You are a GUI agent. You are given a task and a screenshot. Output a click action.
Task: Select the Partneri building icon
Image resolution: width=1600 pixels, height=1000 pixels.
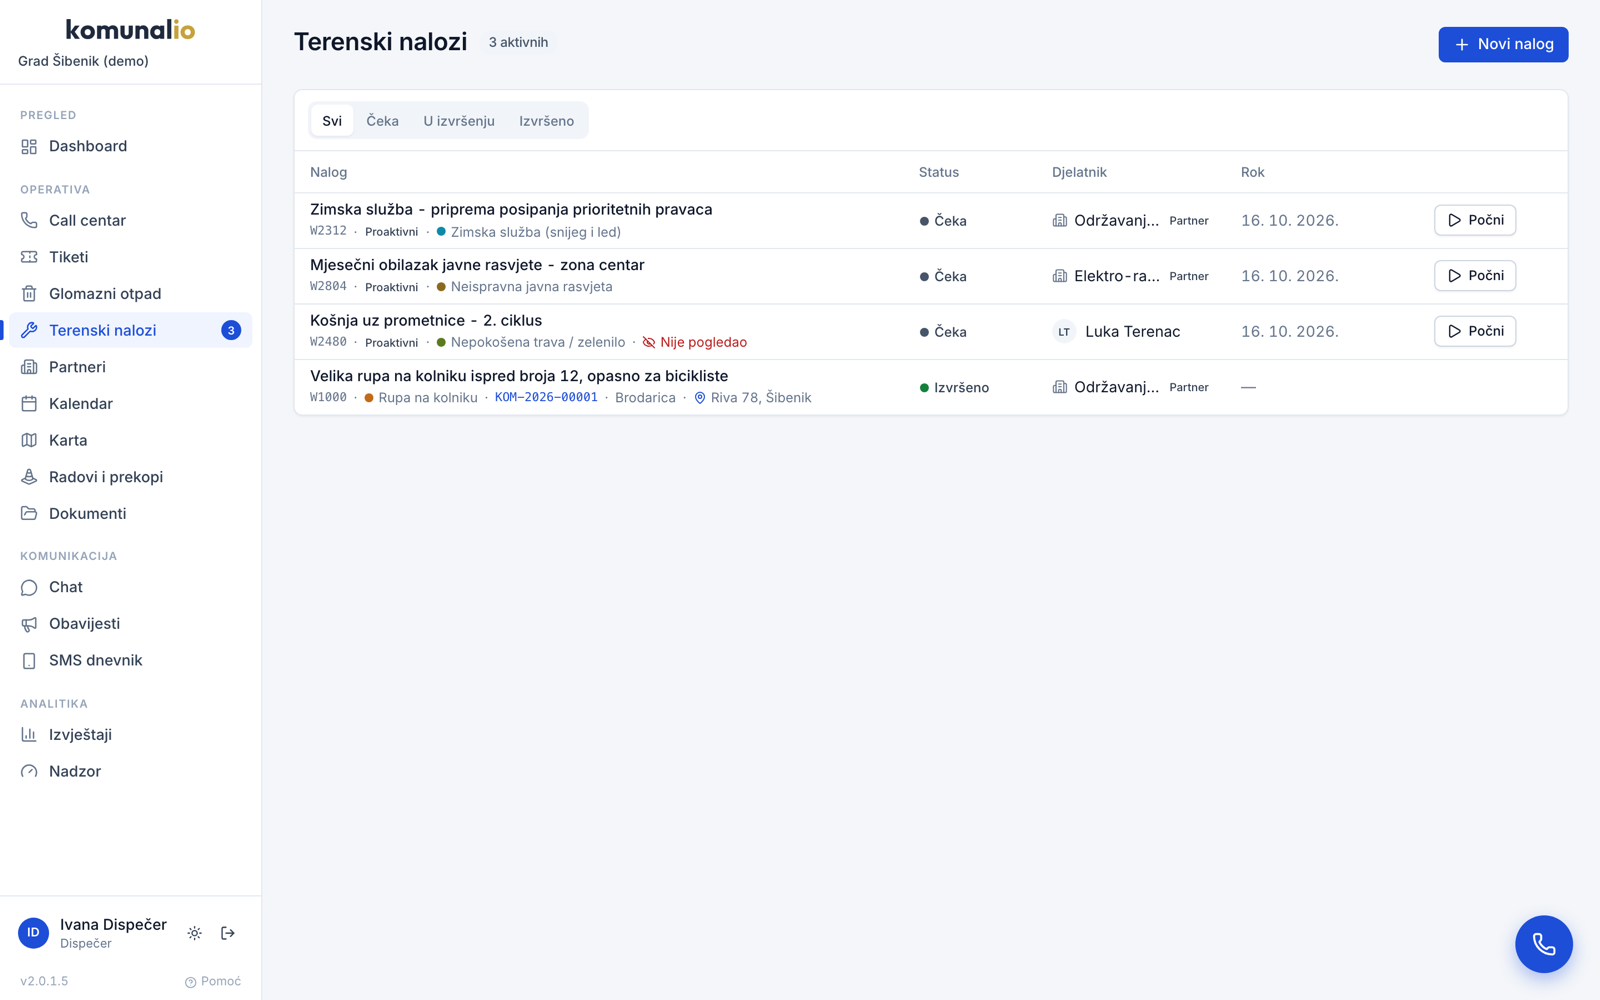[x=29, y=367]
